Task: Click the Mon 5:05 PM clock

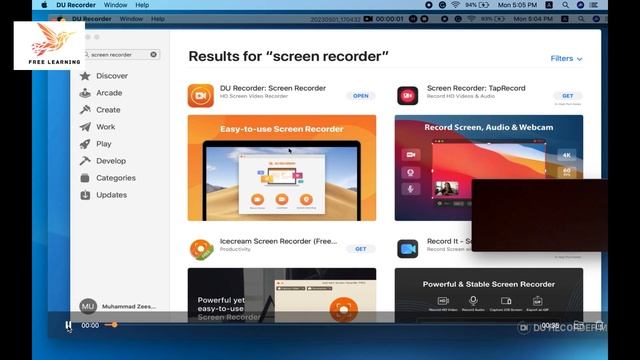Action: (517, 5)
